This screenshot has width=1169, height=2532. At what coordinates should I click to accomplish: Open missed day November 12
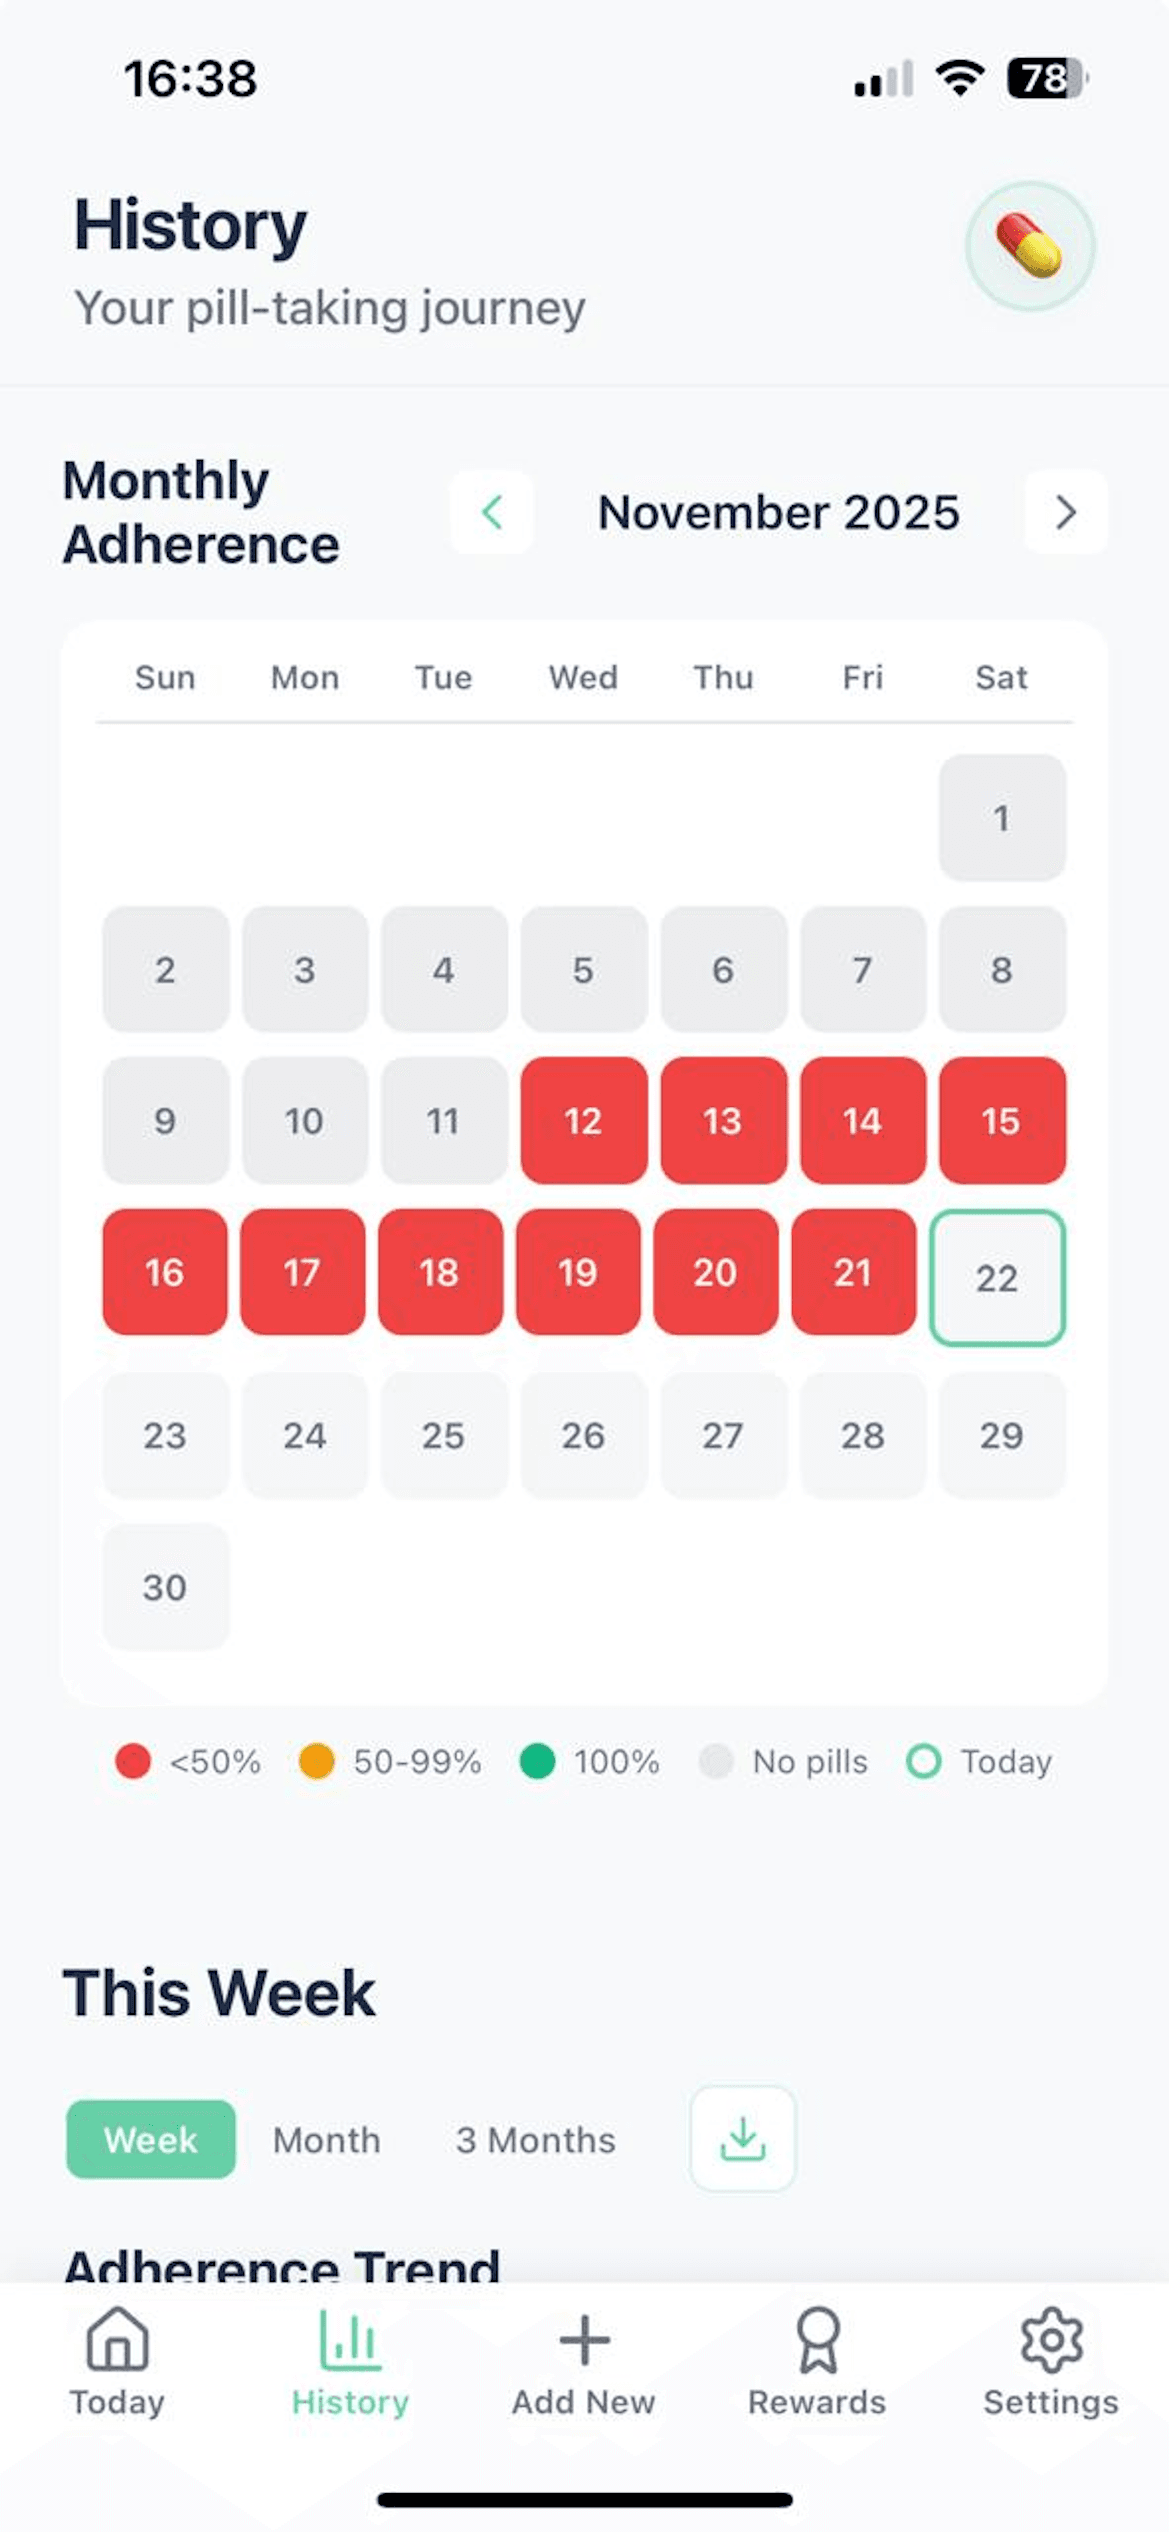tap(583, 1120)
